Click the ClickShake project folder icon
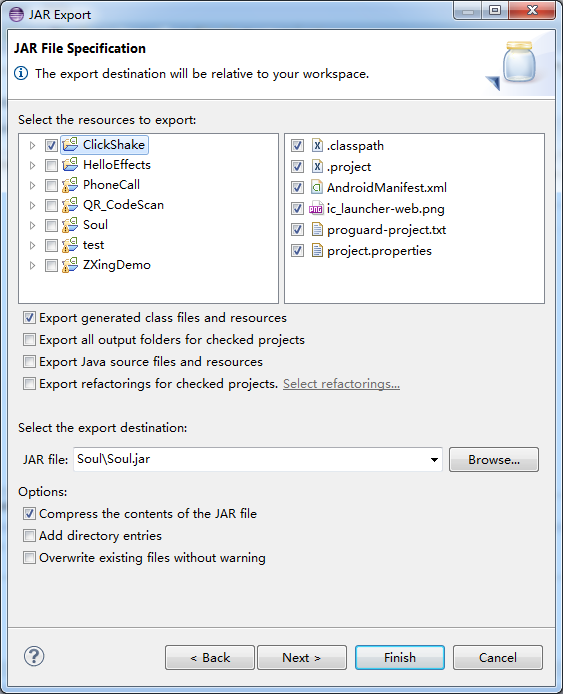The width and height of the screenshot is (563, 694). [x=70, y=144]
